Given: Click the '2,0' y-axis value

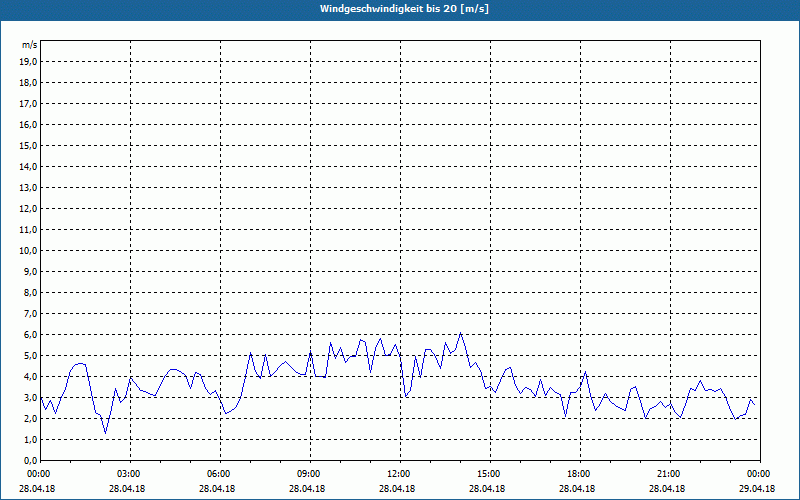Looking at the screenshot, I should tap(31, 419).
